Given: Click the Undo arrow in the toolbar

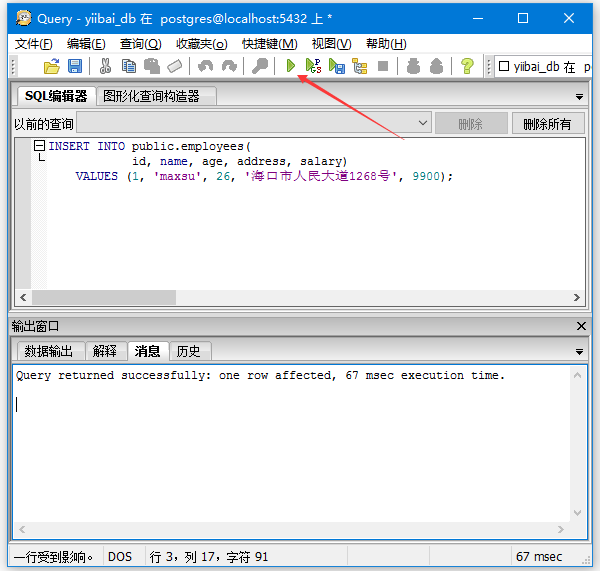Looking at the screenshot, I should [x=206, y=66].
